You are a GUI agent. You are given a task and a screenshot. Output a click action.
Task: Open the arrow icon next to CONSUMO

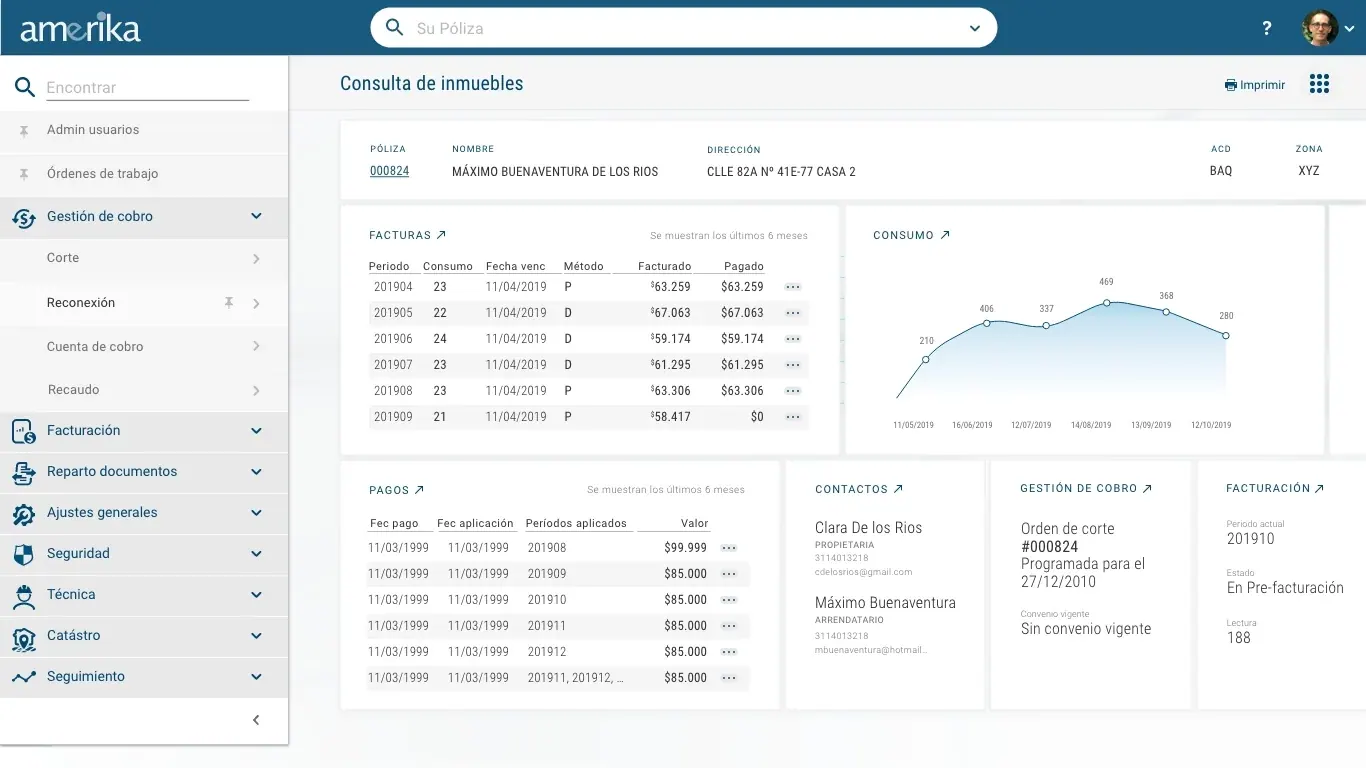pos(944,235)
